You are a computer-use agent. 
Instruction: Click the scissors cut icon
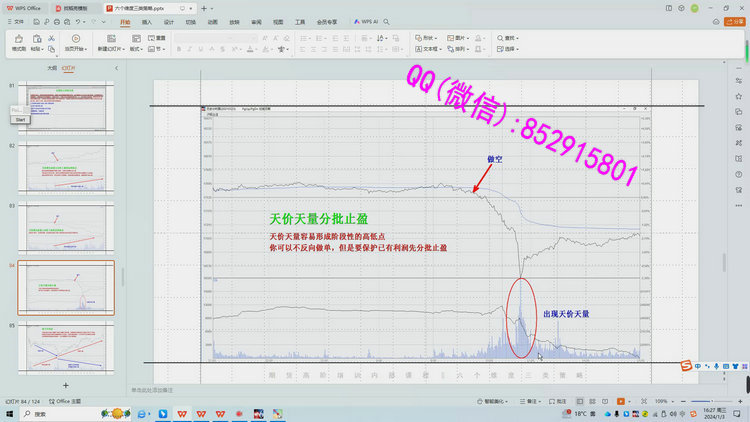52,38
